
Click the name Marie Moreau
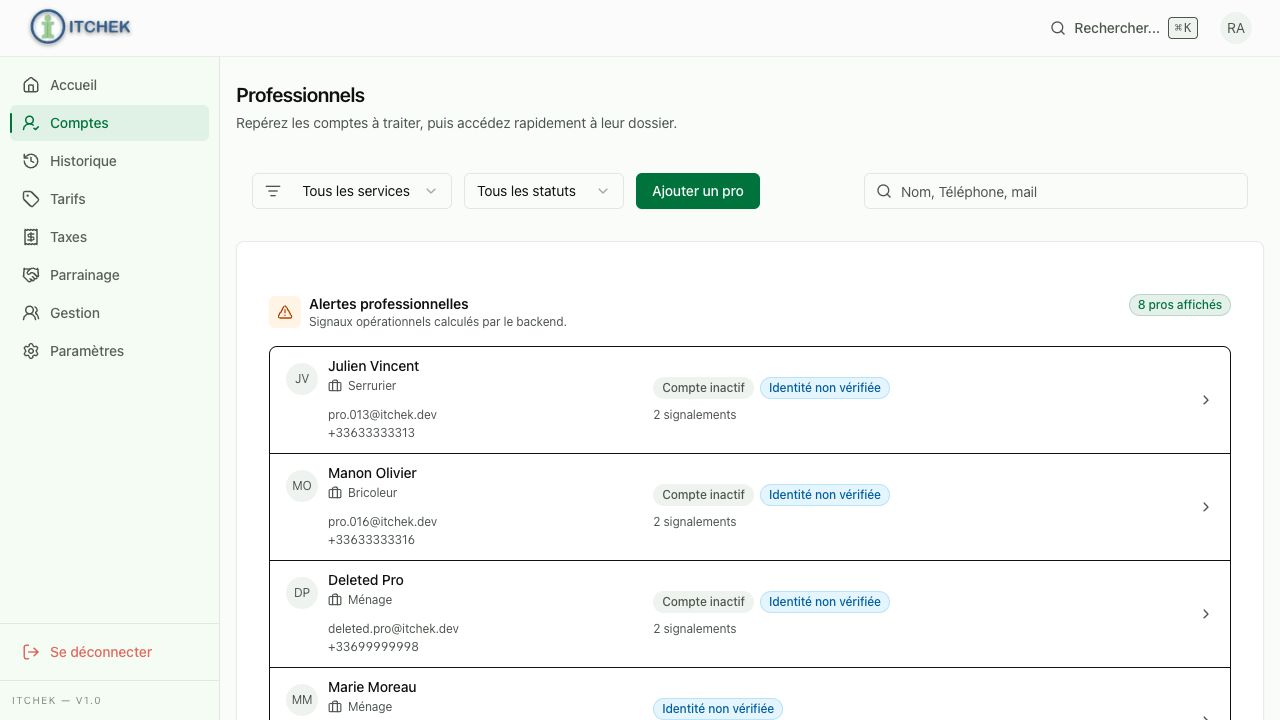click(x=372, y=687)
